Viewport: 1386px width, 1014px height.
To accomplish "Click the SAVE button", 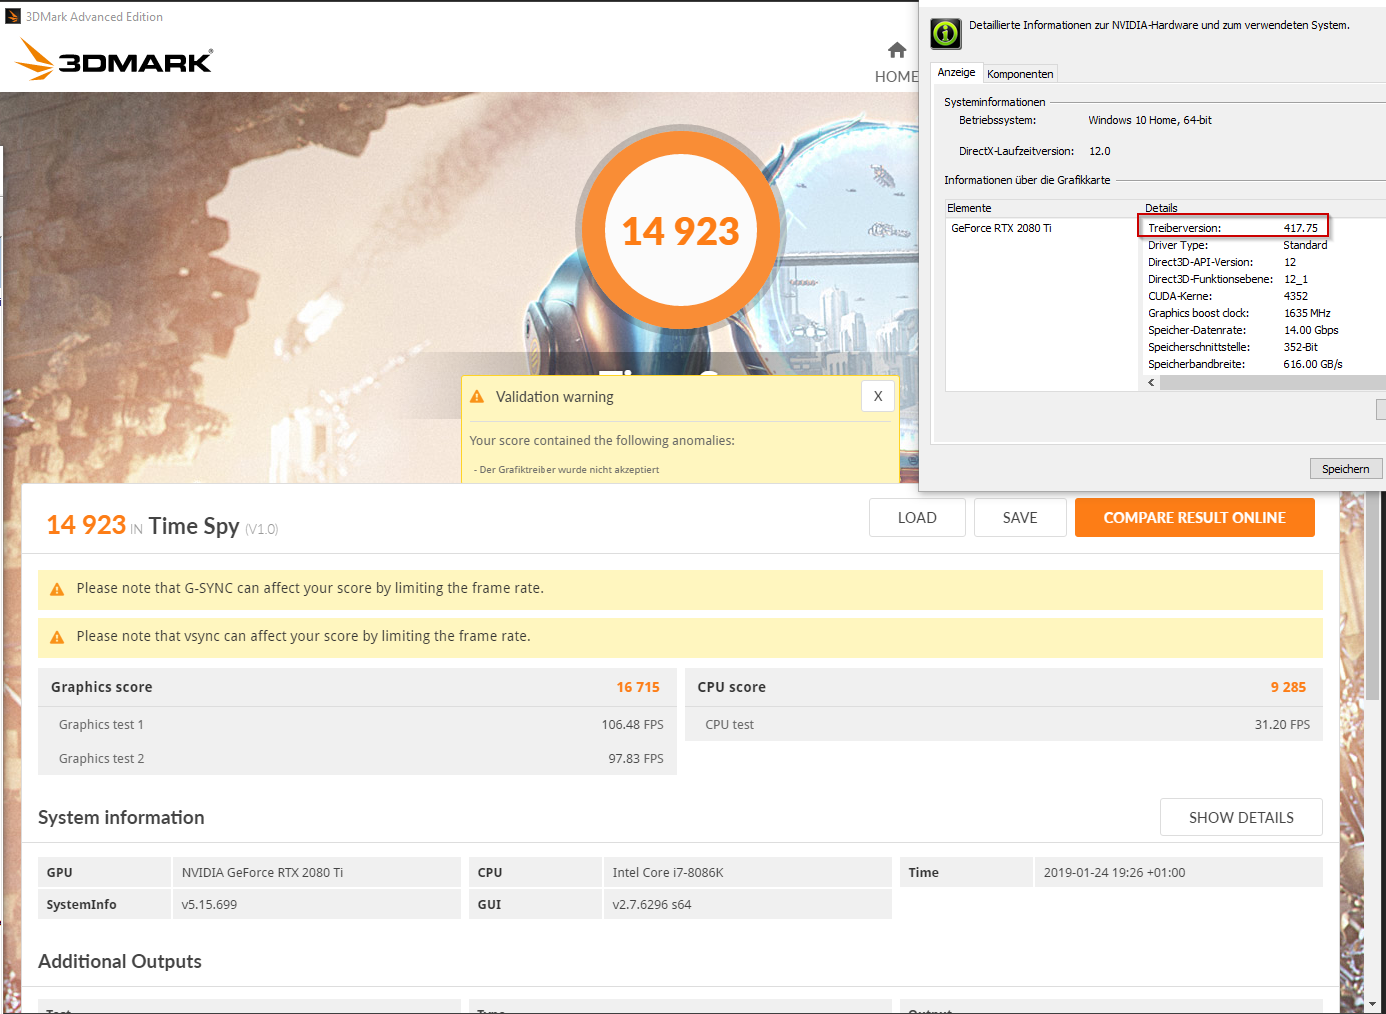I will pyautogui.click(x=1020, y=518).
